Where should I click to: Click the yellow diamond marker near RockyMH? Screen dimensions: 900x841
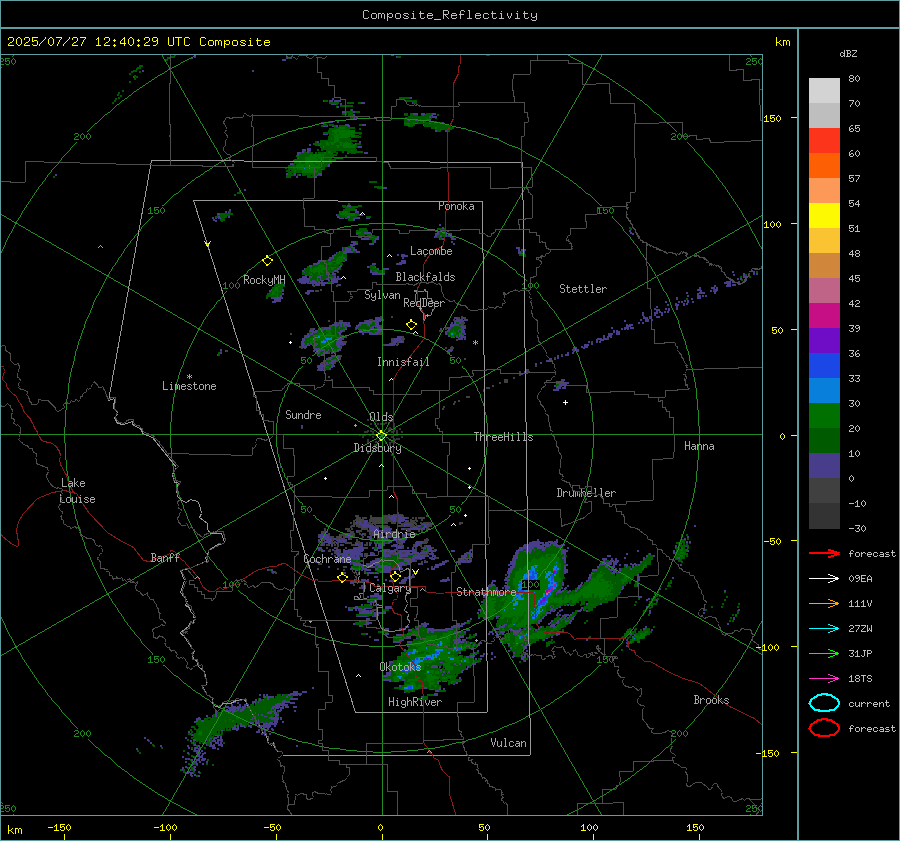(x=267, y=261)
